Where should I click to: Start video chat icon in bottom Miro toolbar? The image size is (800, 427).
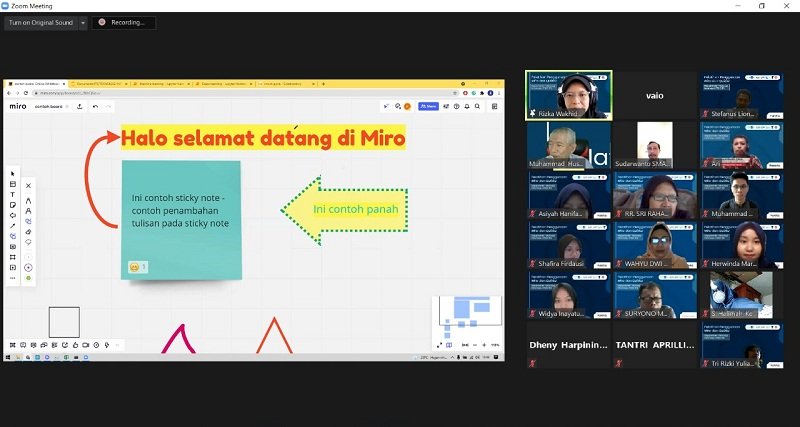click(x=85, y=345)
